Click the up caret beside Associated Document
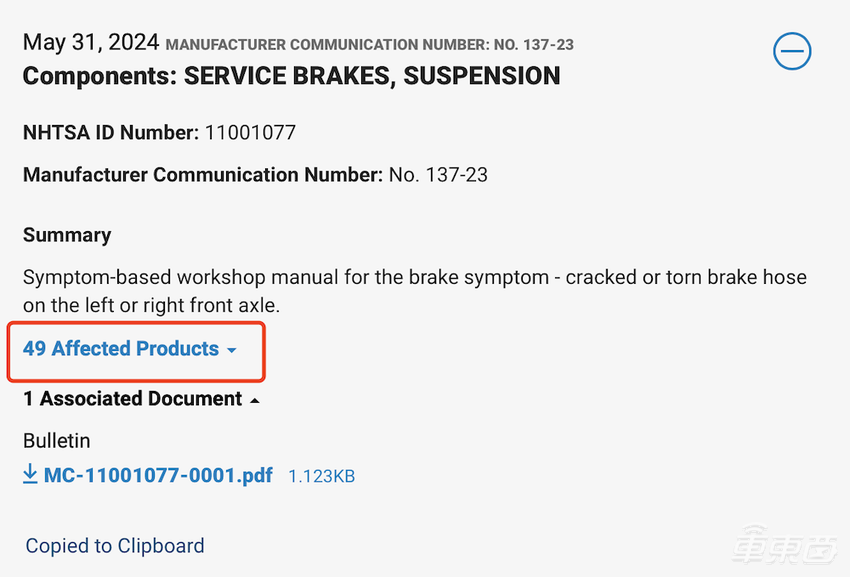The height and width of the screenshot is (577, 850). click(254, 400)
